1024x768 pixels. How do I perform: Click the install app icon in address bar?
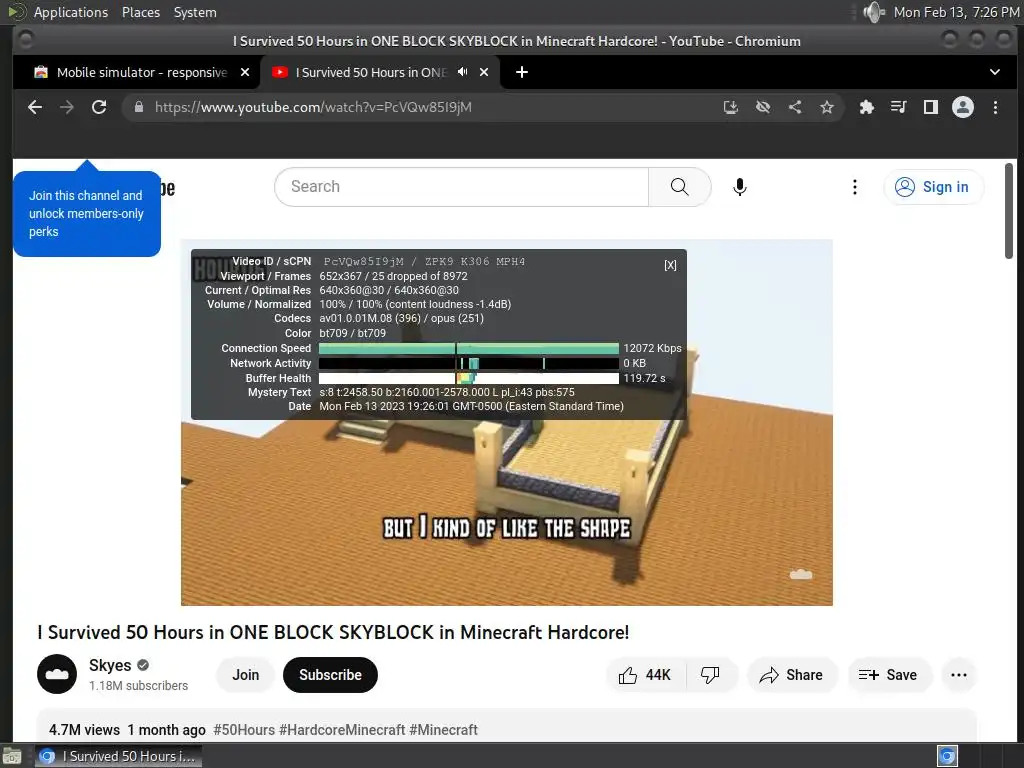[x=731, y=107]
